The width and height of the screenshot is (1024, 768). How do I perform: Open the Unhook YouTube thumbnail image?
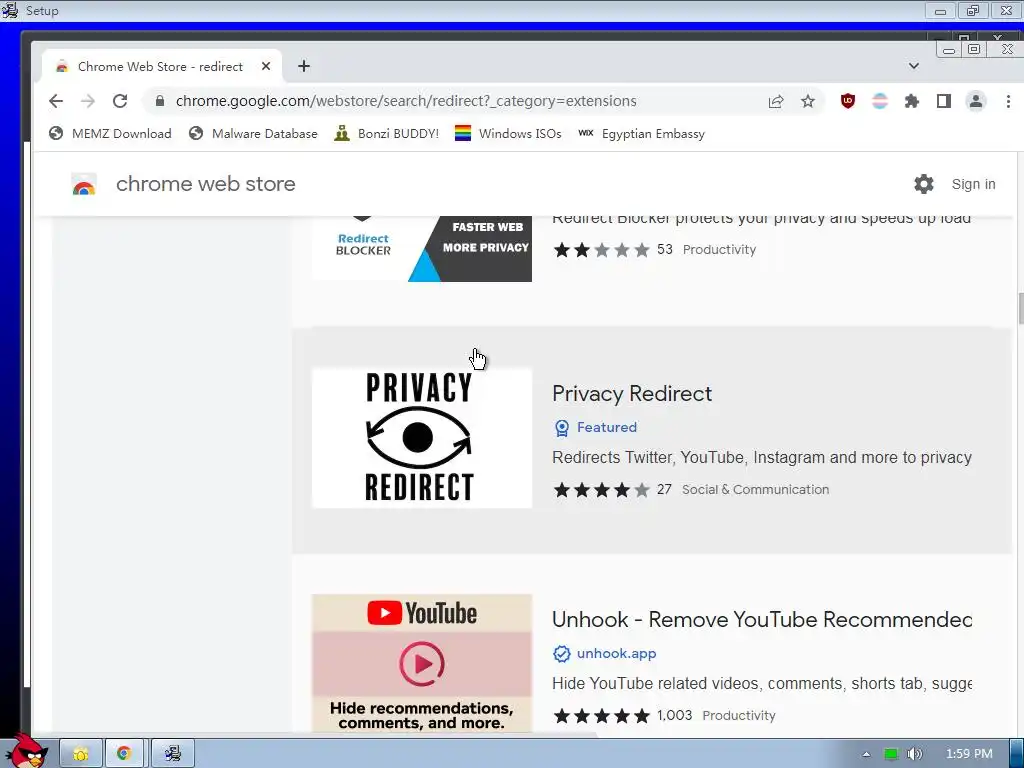coord(422,663)
